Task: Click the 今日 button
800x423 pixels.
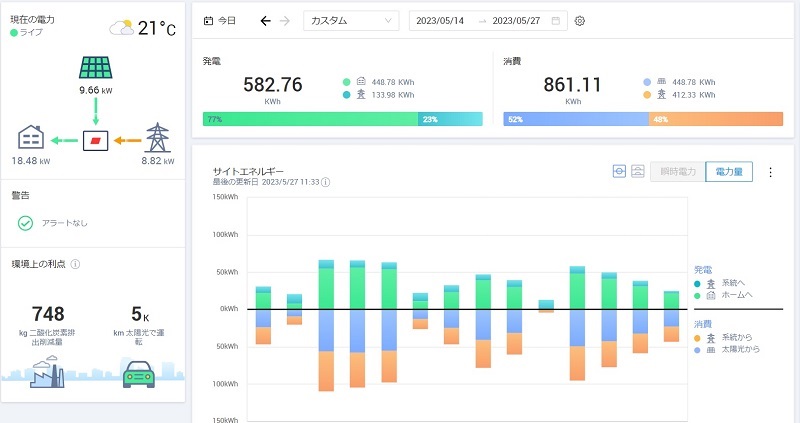Action: (220, 21)
